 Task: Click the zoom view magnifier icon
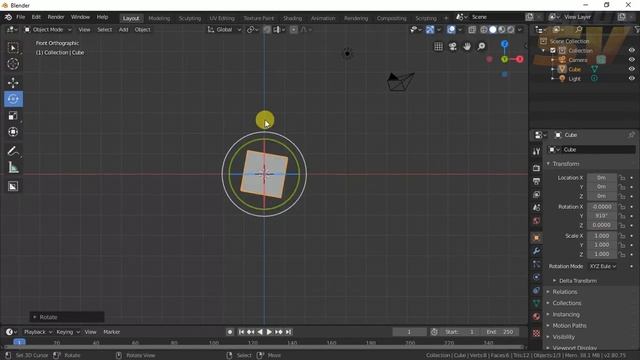[x=481, y=47]
